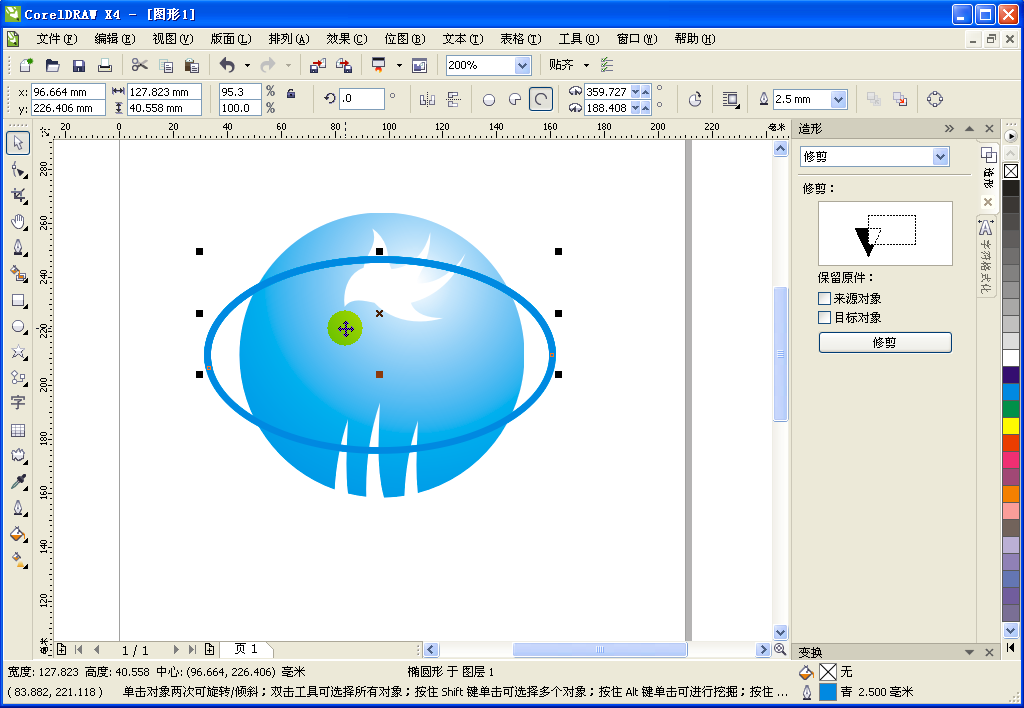1024x708 pixels.
Task: Open the application launcher dropdown arrow
Action: click(399, 65)
